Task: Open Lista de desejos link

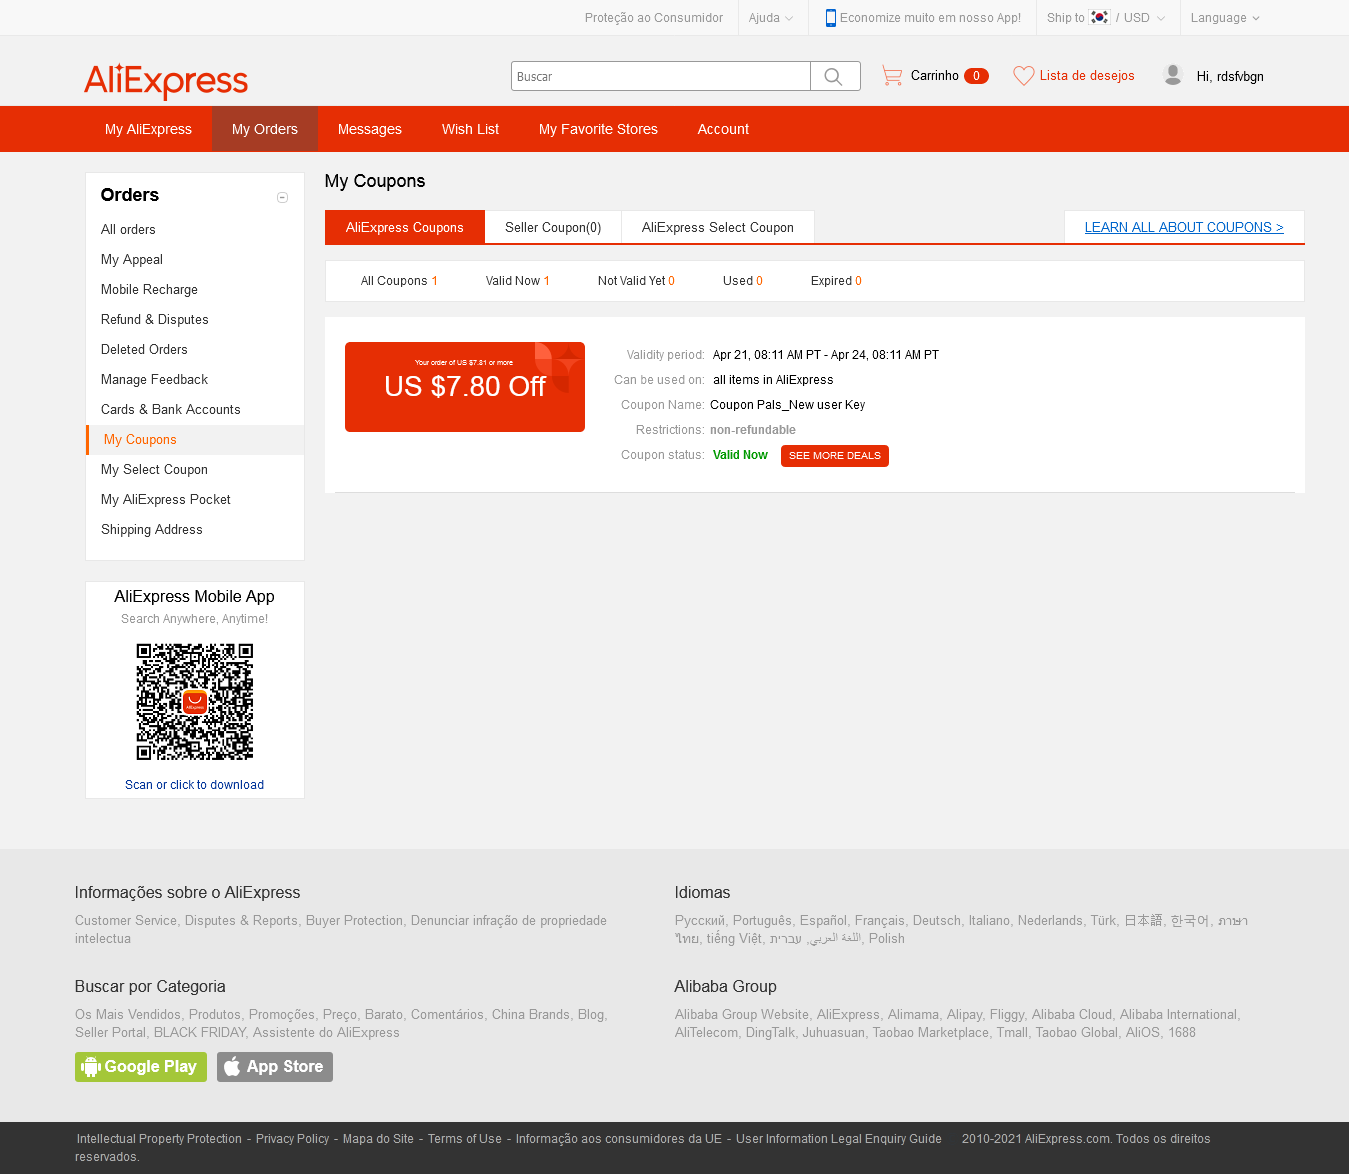Action: (x=1087, y=76)
